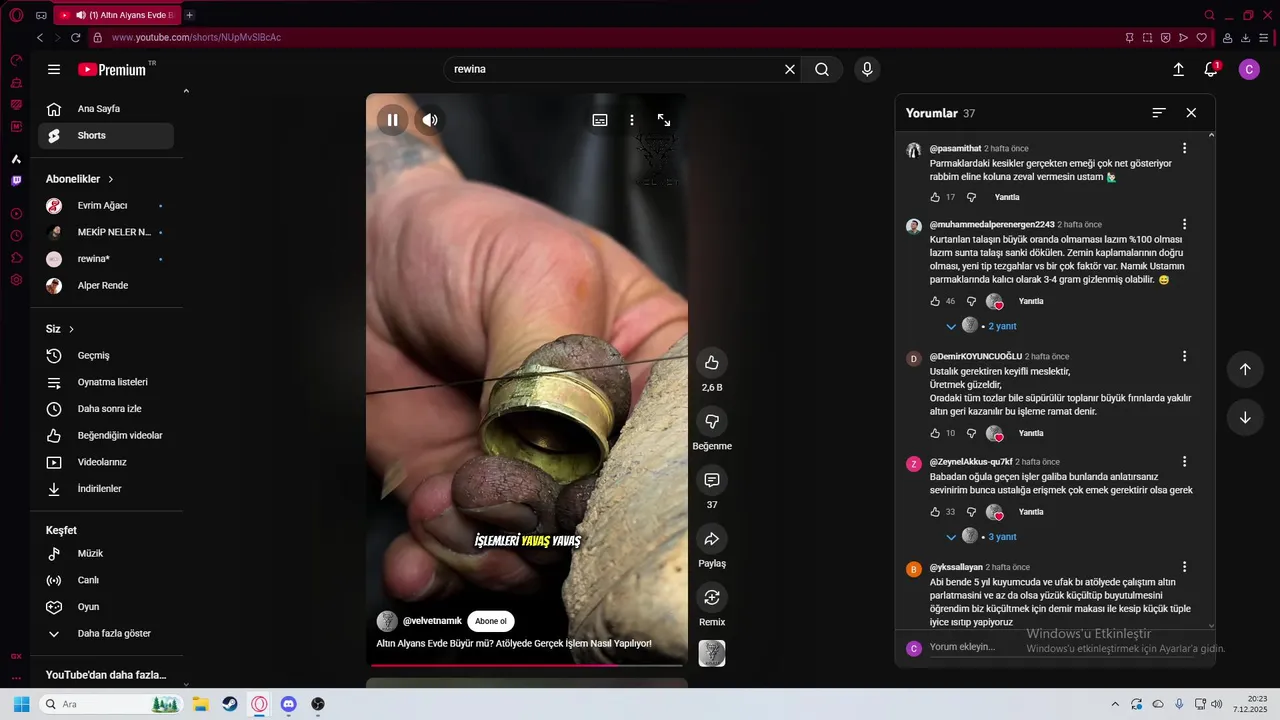Mute the Shorts video volume

[430, 120]
